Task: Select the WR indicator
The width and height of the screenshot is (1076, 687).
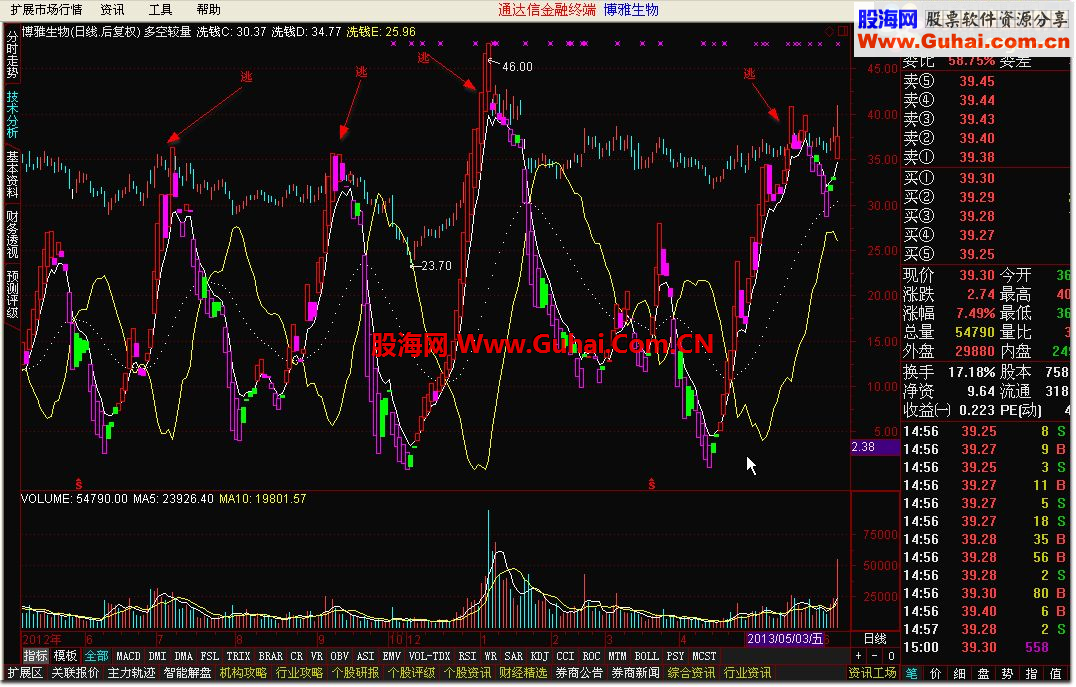Action: tap(491, 656)
